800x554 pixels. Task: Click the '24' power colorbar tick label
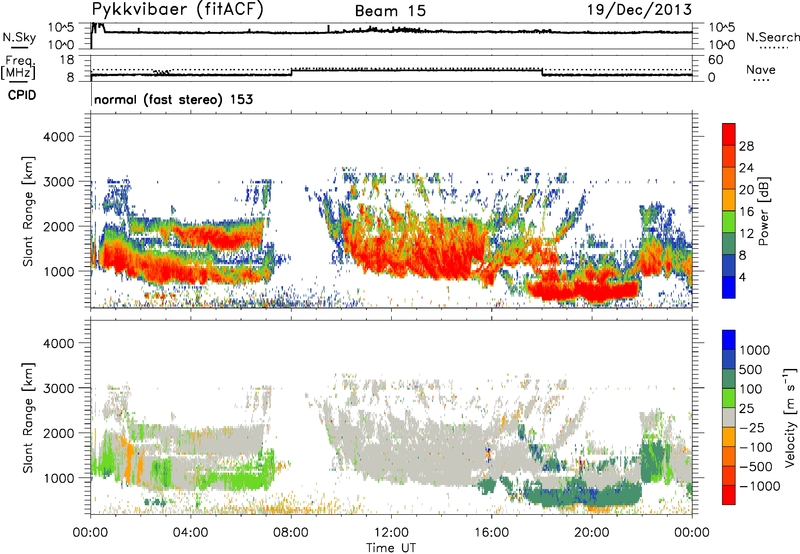746,168
